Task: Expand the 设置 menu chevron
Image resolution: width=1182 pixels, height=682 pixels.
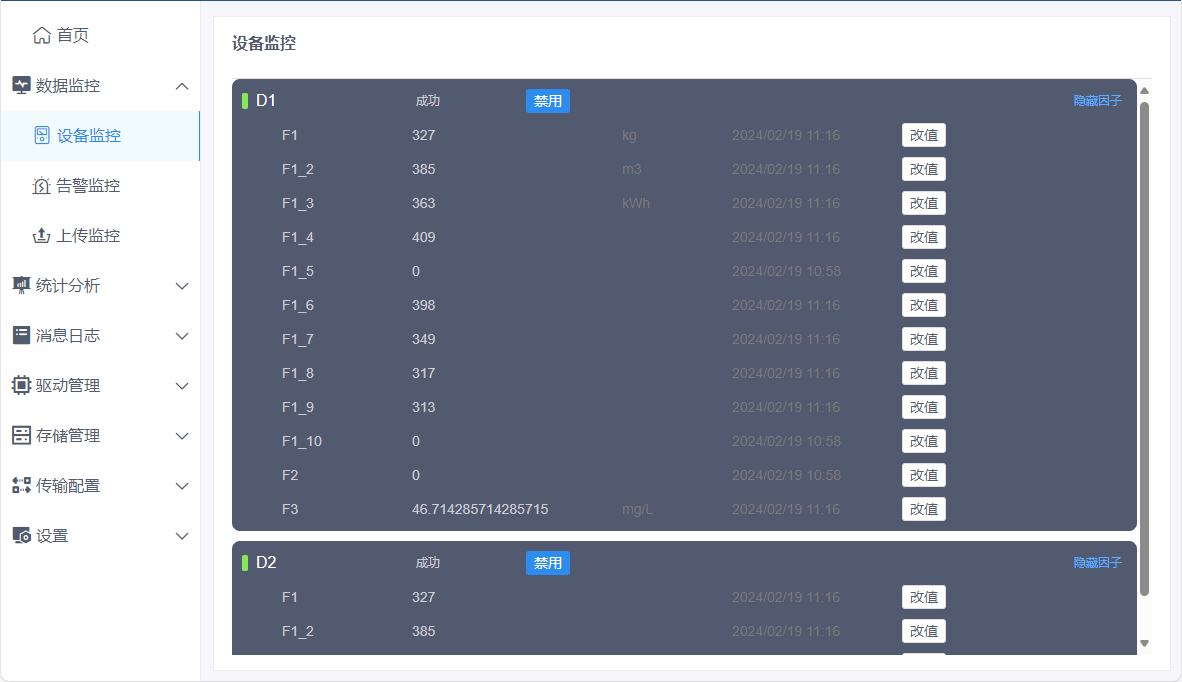Action: tap(182, 536)
